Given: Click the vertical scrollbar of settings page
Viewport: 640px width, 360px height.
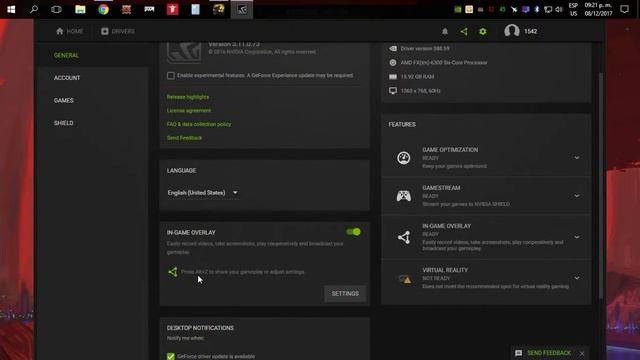Looking at the screenshot, I should [x=600, y=186].
